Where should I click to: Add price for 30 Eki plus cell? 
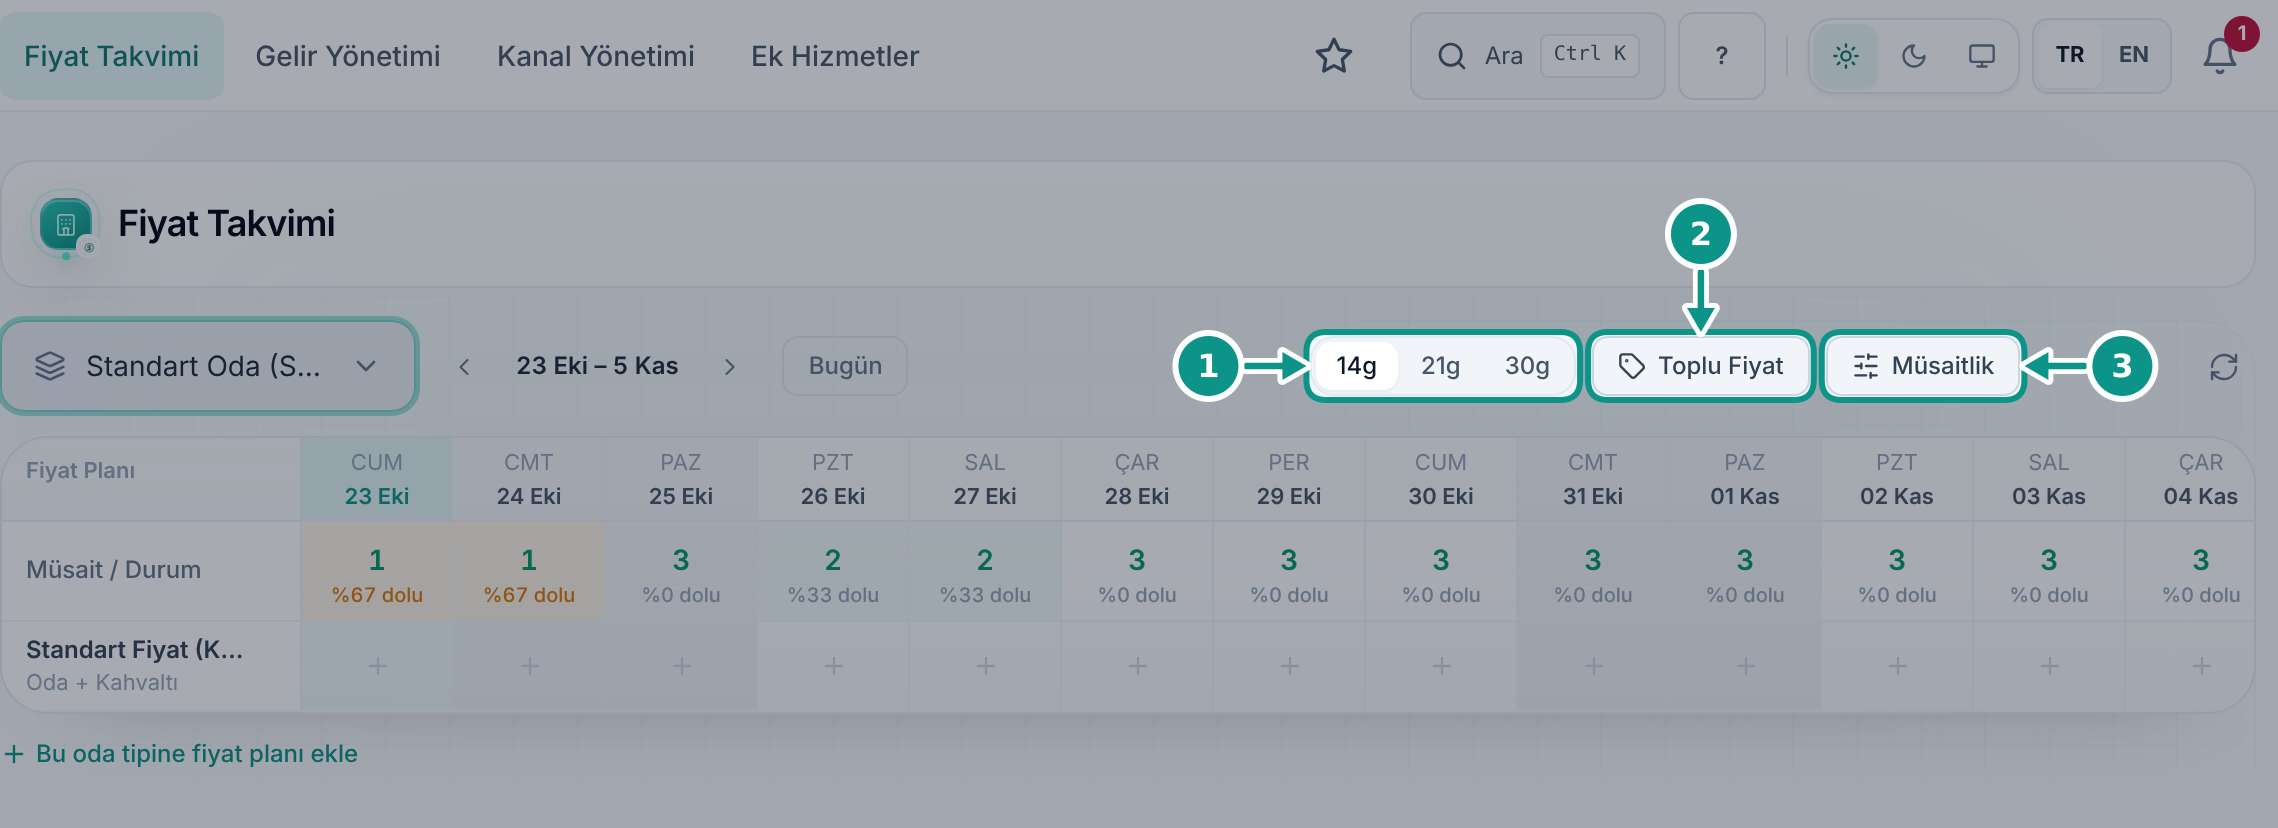(1441, 666)
